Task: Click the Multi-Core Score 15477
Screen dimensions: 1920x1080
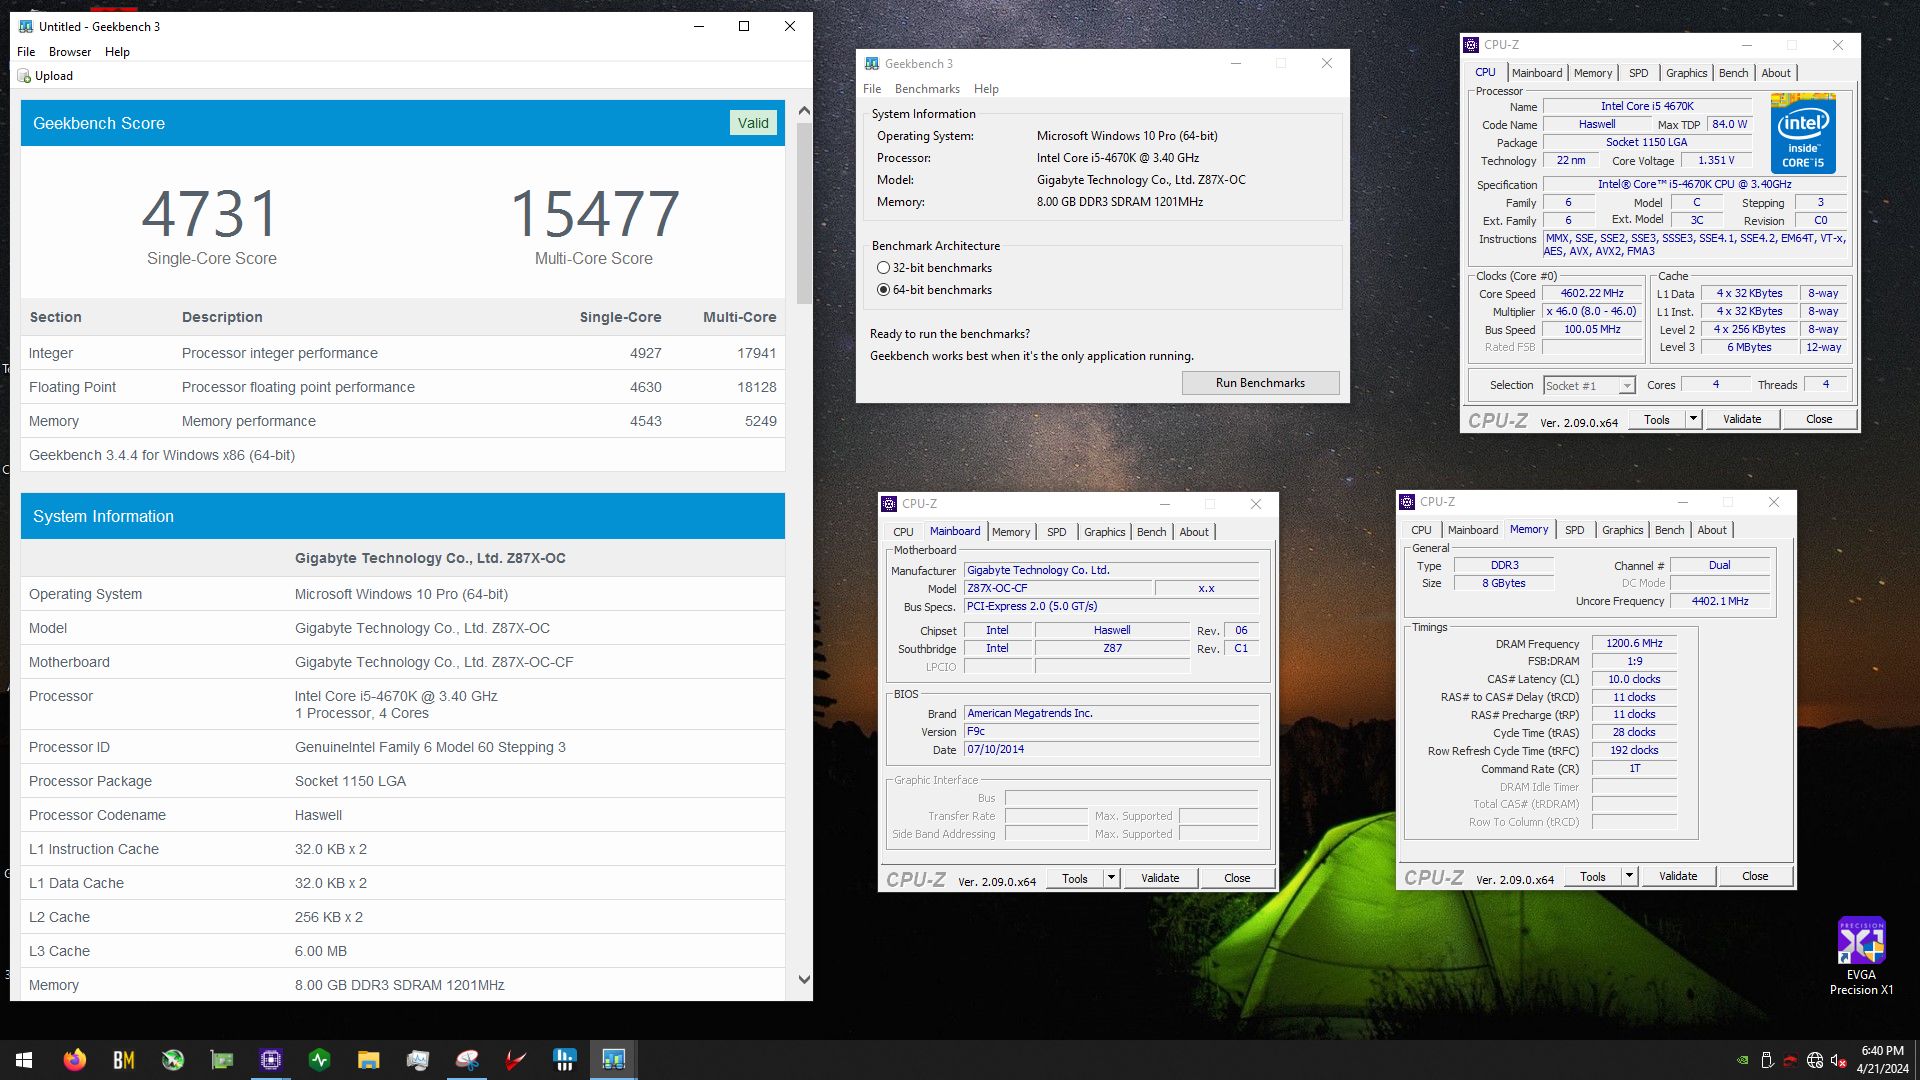Action: (594, 214)
